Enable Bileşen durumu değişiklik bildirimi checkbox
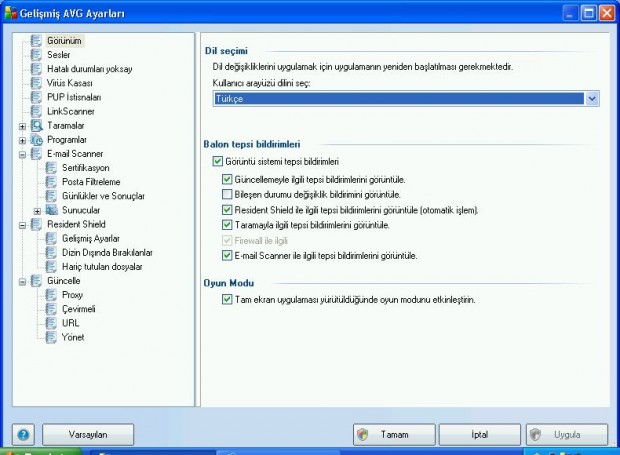Image resolution: width=620 pixels, height=455 pixels. tap(227, 194)
